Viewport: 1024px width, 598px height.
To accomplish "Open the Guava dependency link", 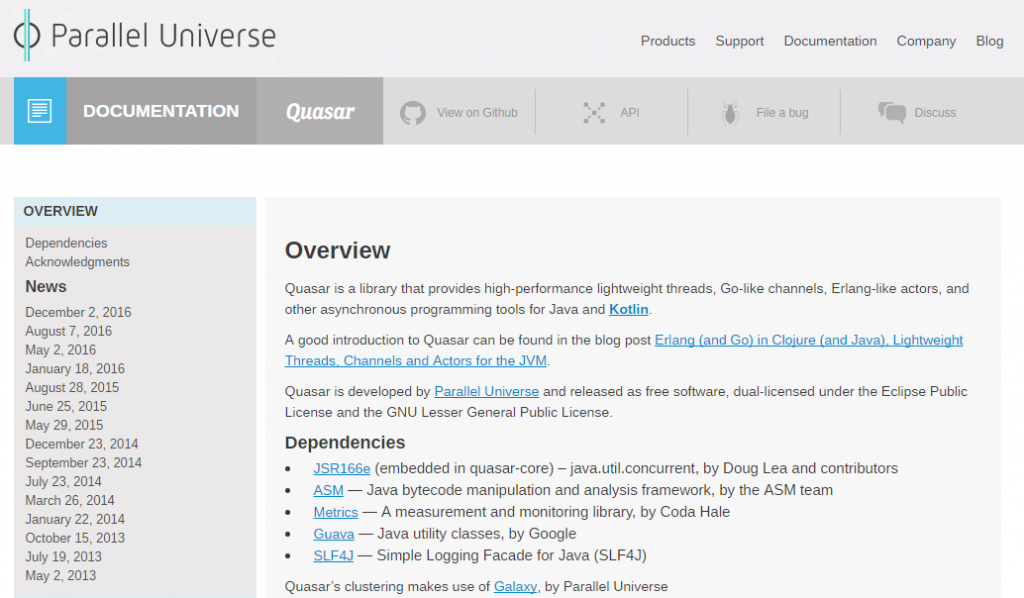I will [333, 534].
